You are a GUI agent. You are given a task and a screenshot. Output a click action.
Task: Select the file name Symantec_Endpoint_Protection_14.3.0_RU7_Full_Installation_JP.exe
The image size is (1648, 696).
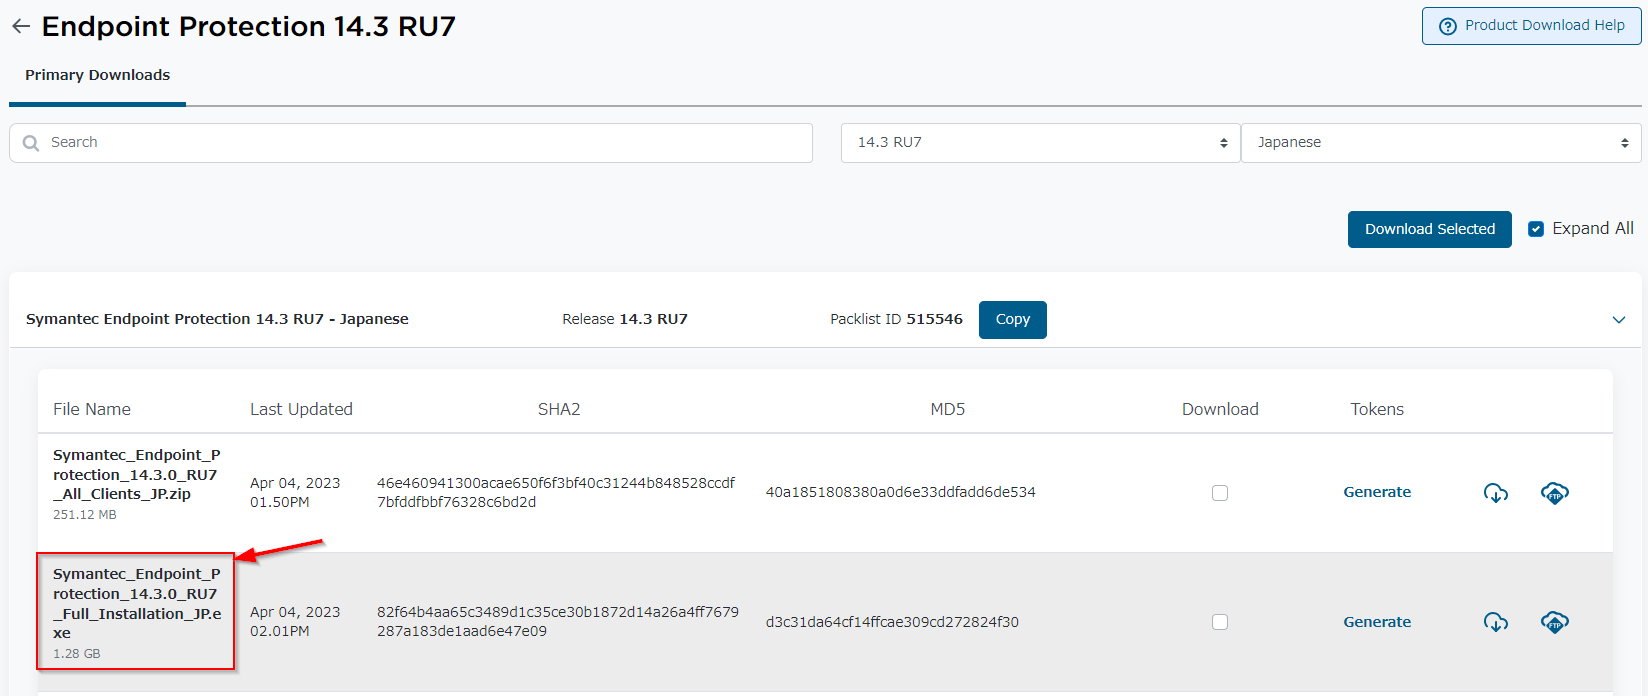click(137, 603)
